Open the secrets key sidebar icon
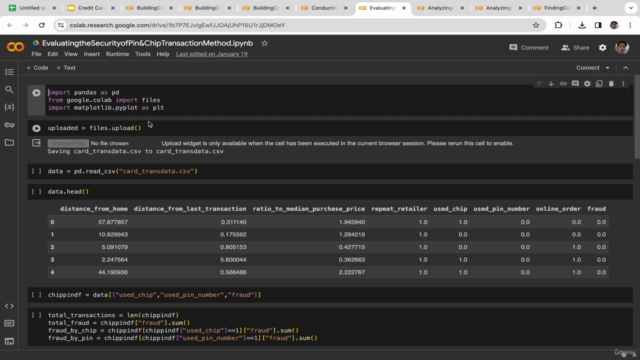 click(9, 125)
